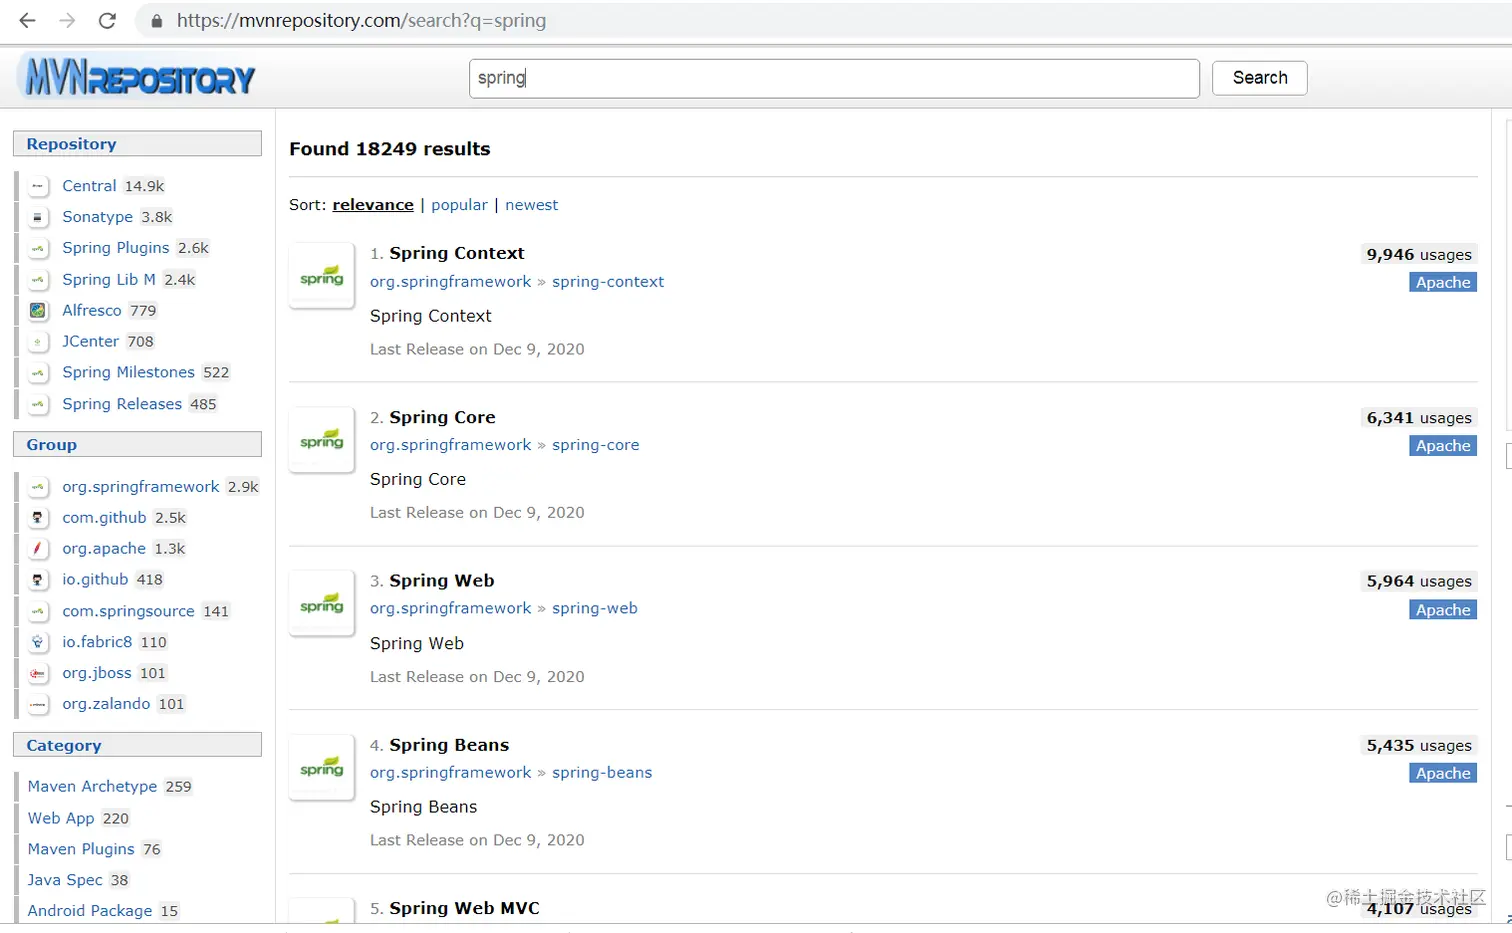Click the Spring Milestones icon
Image resolution: width=1512 pixels, height=933 pixels.
38,373
